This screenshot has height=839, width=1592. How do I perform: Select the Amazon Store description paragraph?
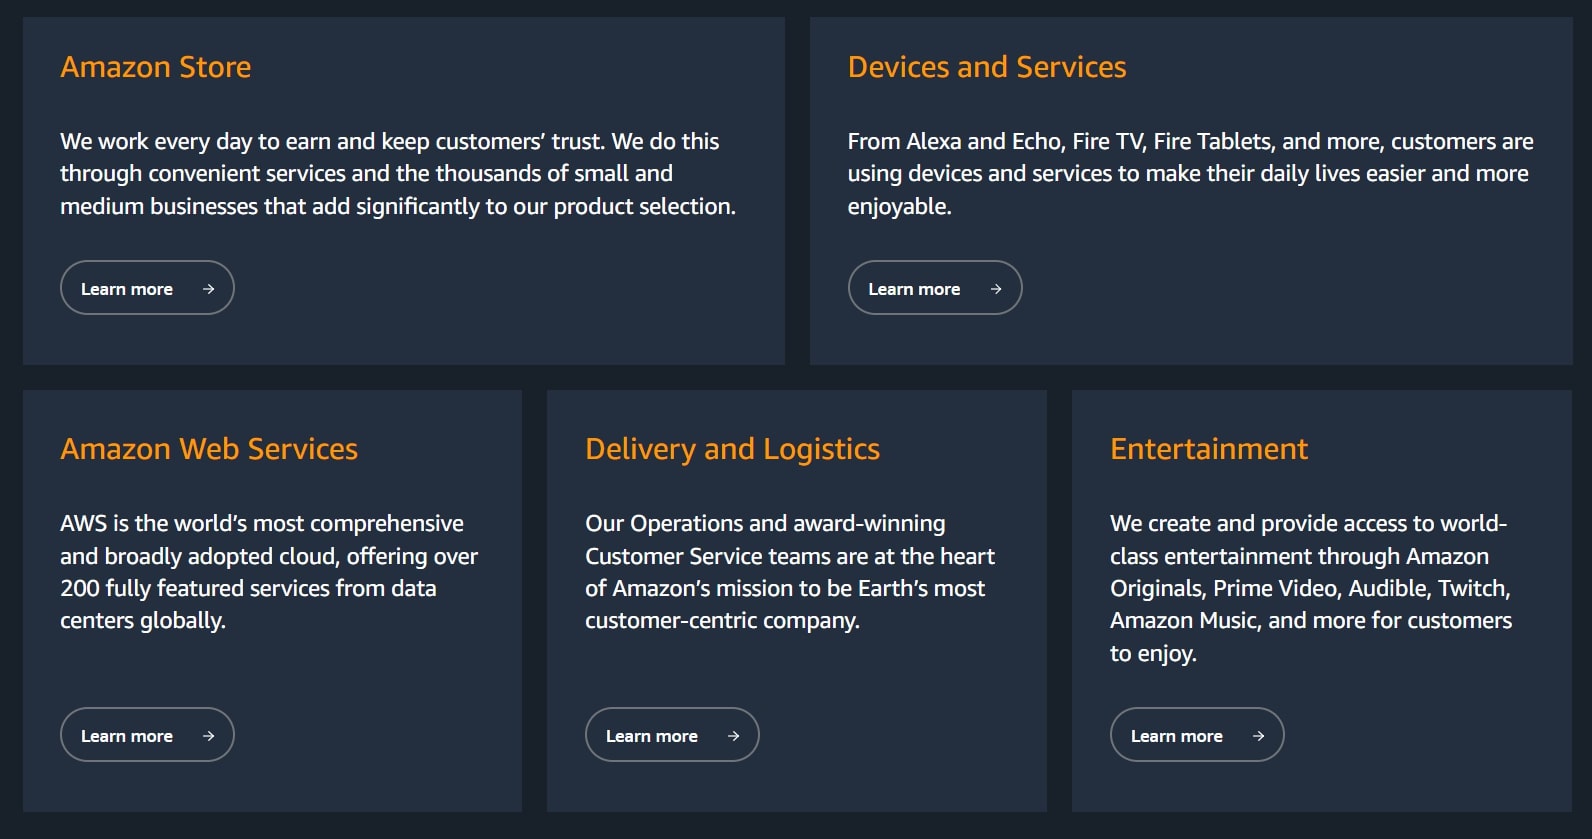[x=398, y=174]
